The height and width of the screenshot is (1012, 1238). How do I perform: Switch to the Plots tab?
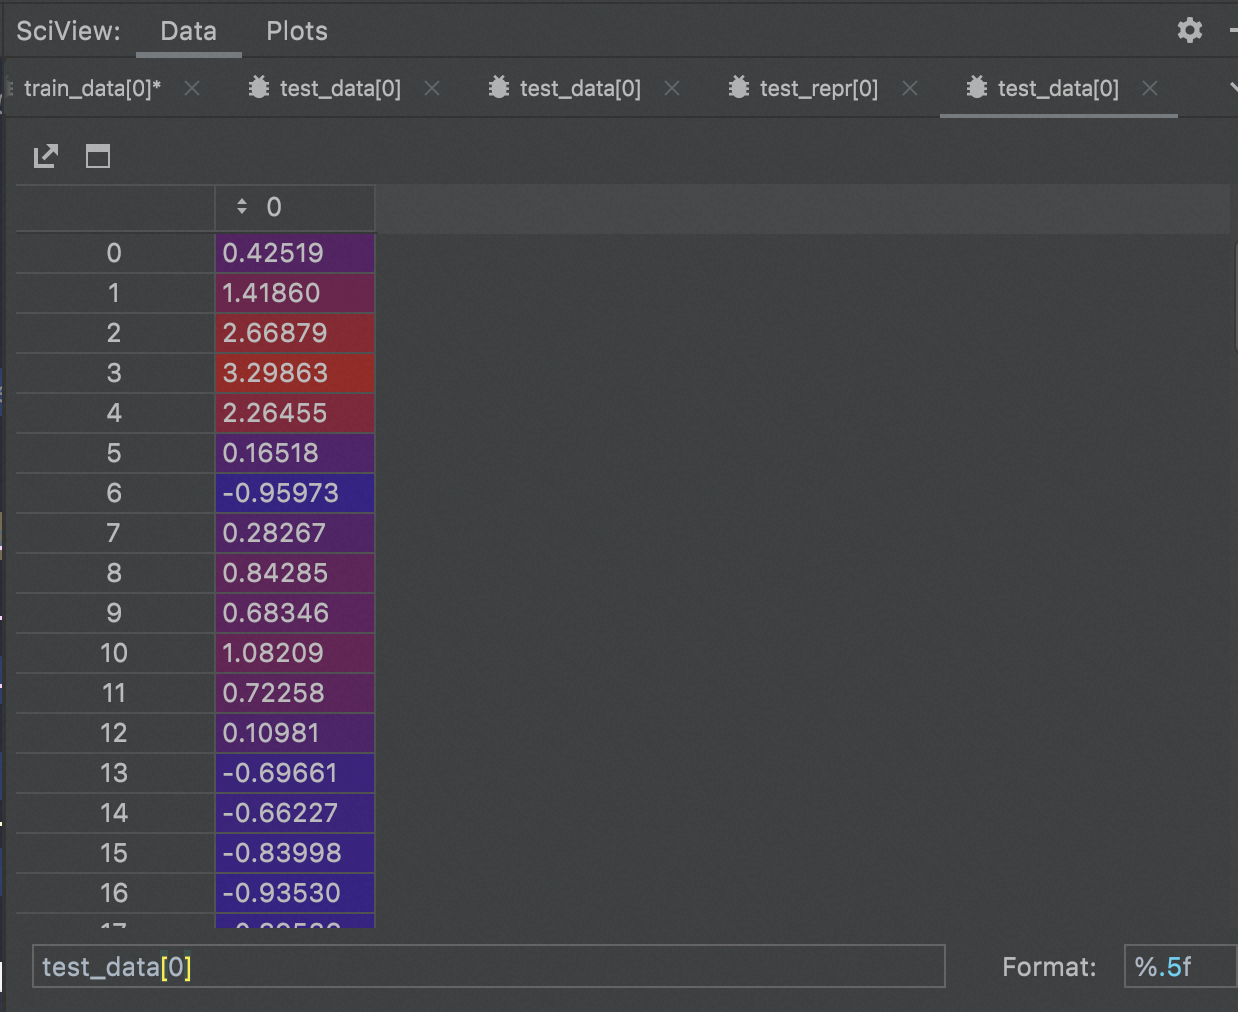click(x=296, y=31)
